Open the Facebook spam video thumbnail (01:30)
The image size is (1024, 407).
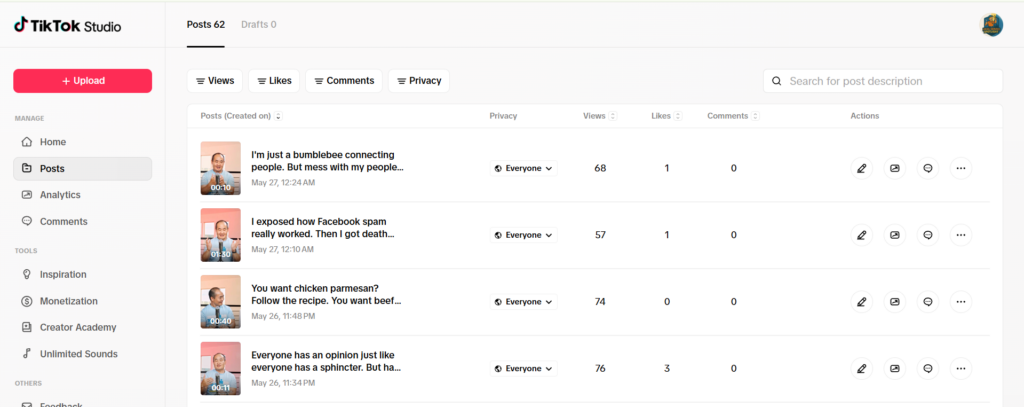coord(221,235)
